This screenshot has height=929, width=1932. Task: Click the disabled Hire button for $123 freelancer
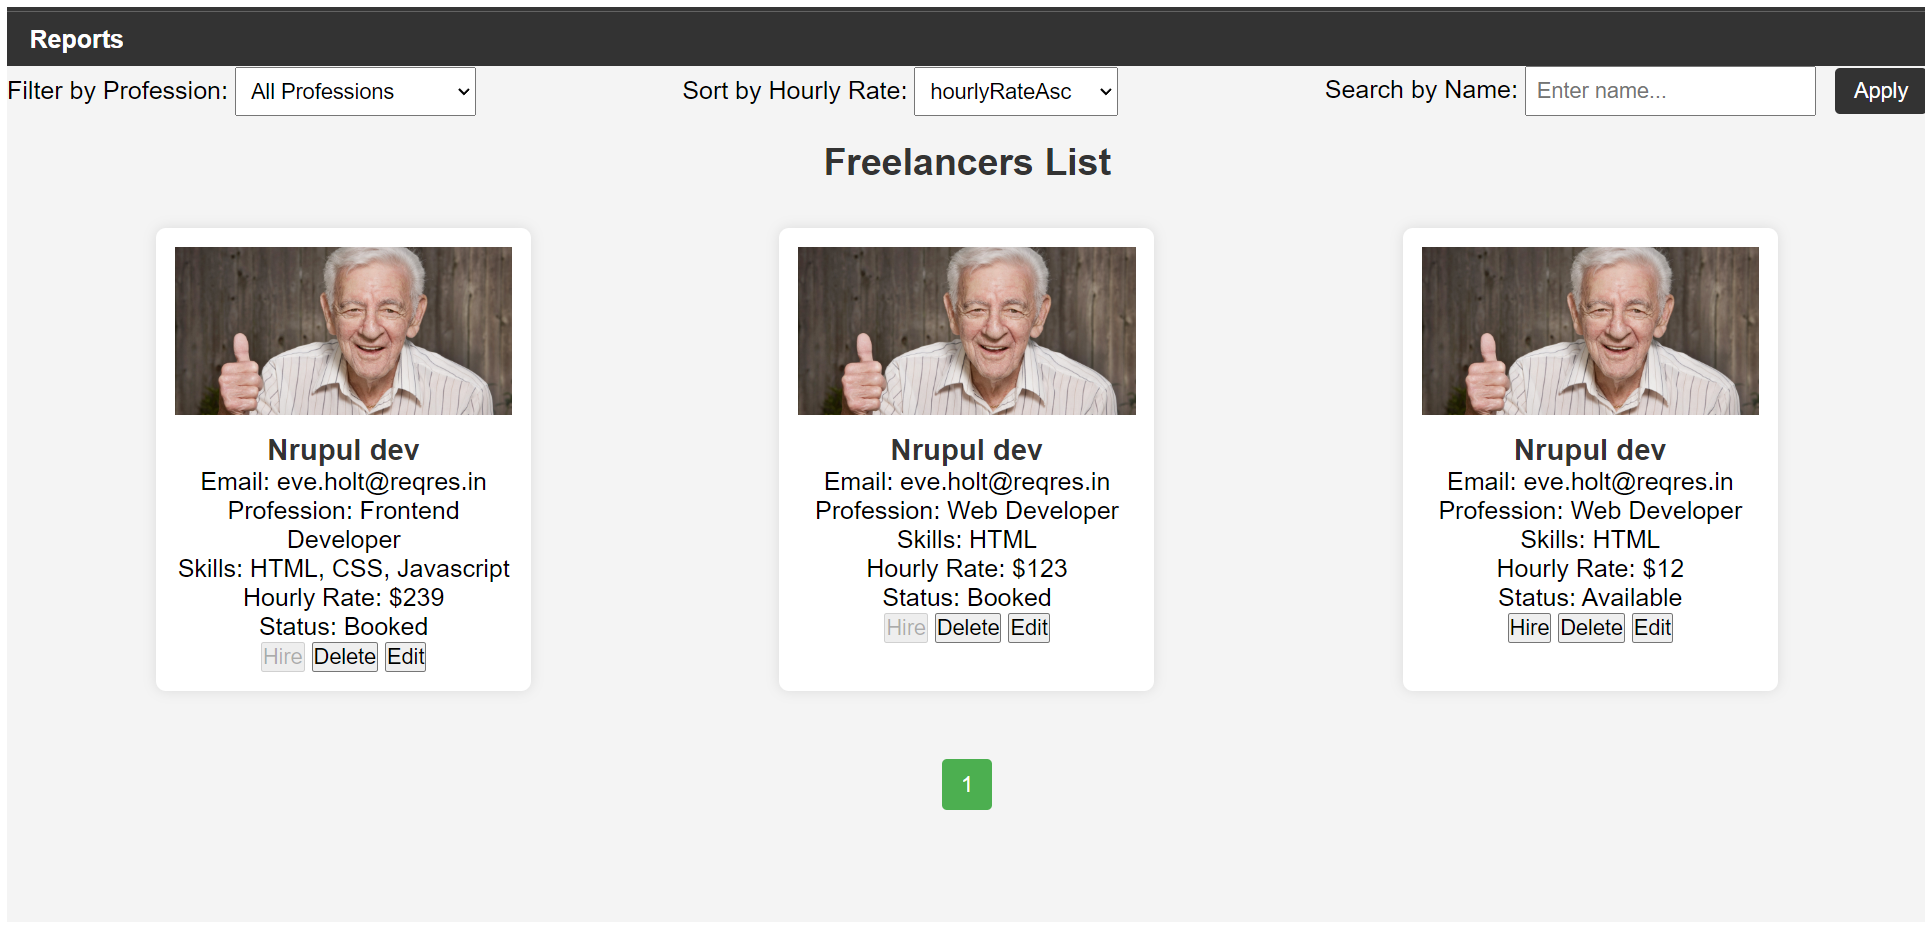click(x=905, y=628)
